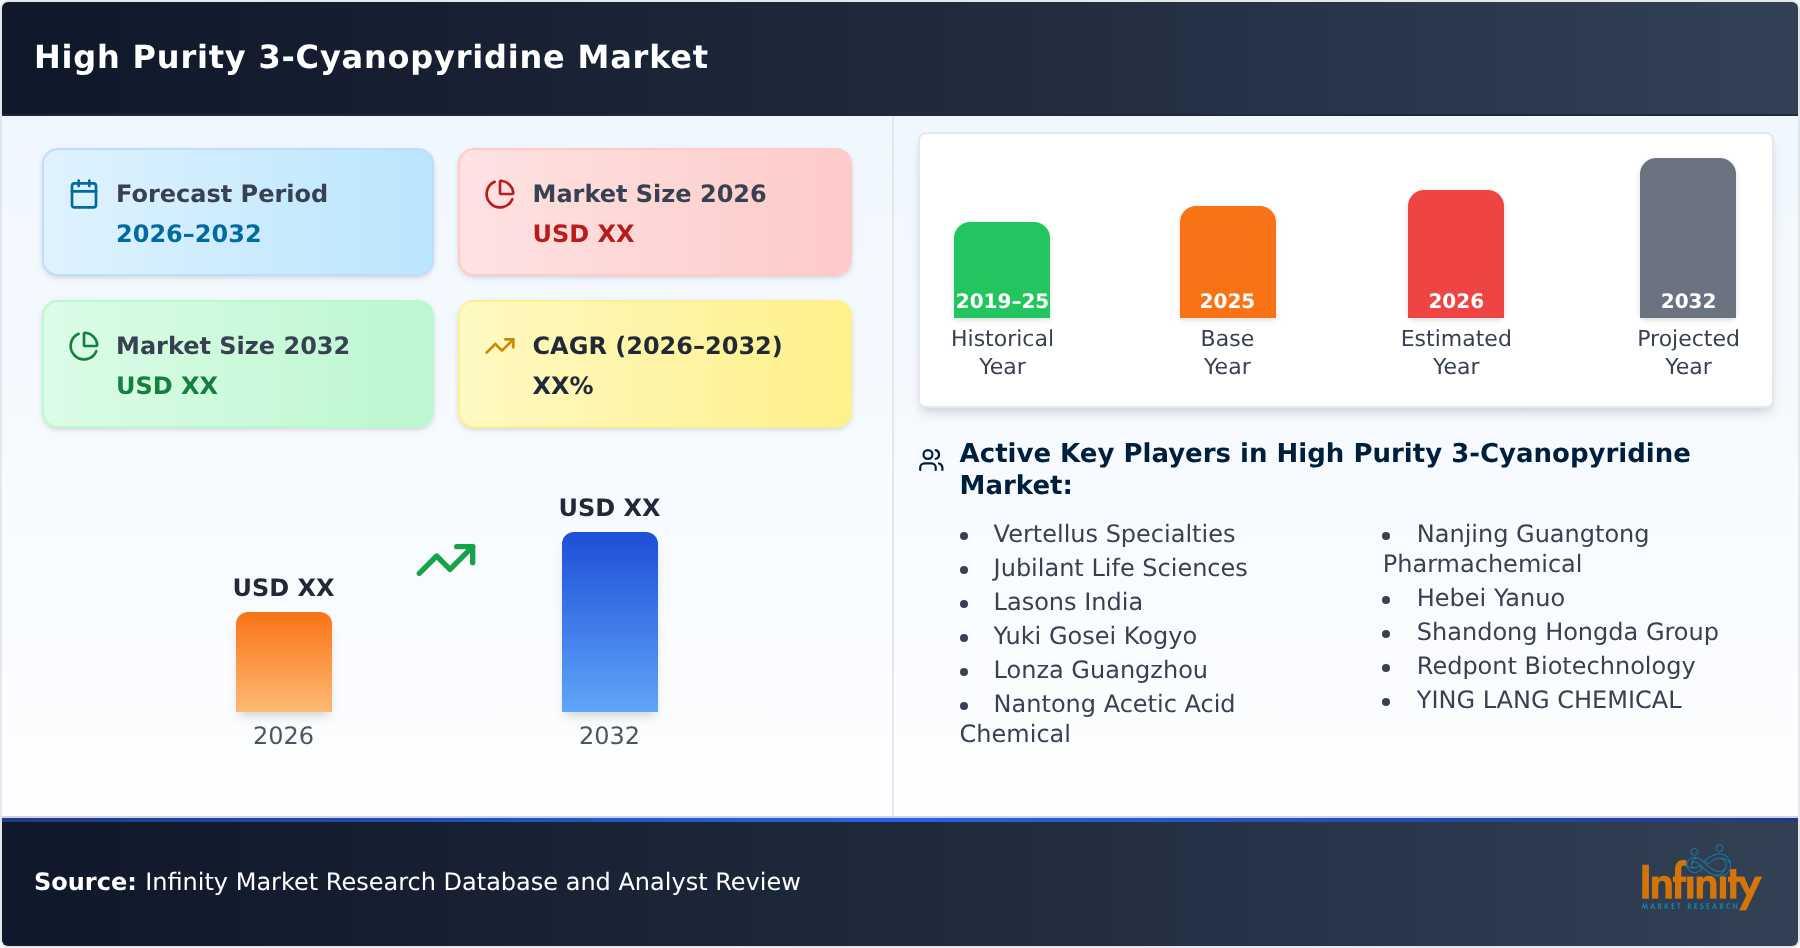Viewport: 1800px width, 948px height.
Task: Click the High Purity 3-Cyanopyridine Market title
Action: pyautogui.click(x=371, y=57)
